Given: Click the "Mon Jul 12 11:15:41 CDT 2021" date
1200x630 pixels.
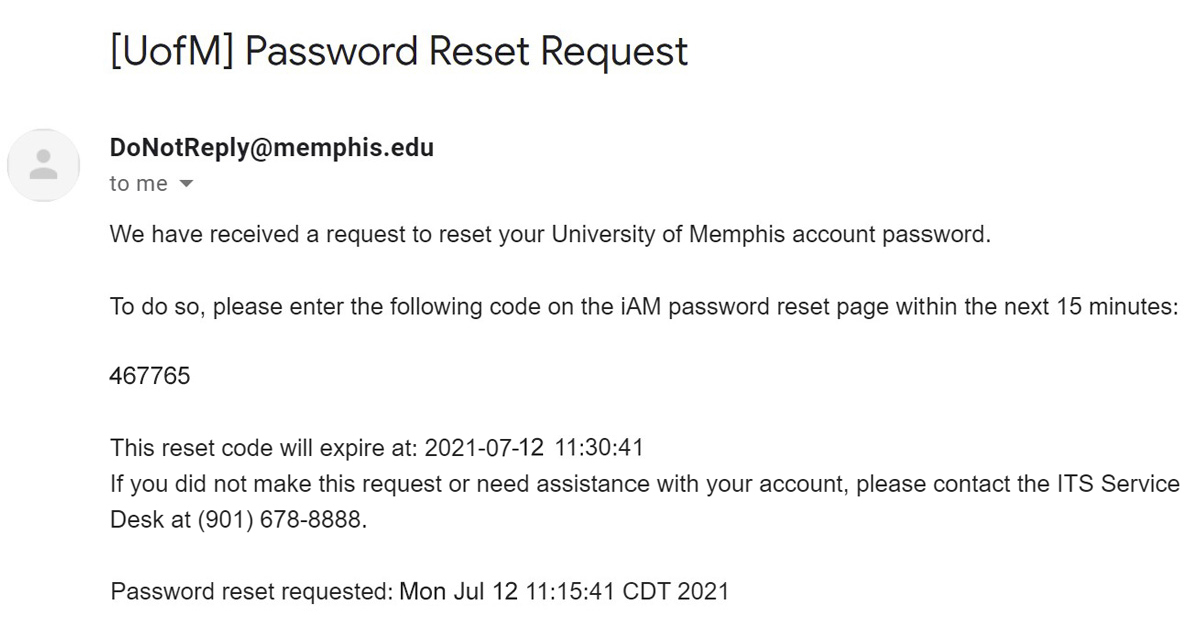Looking at the screenshot, I should 564,591.
